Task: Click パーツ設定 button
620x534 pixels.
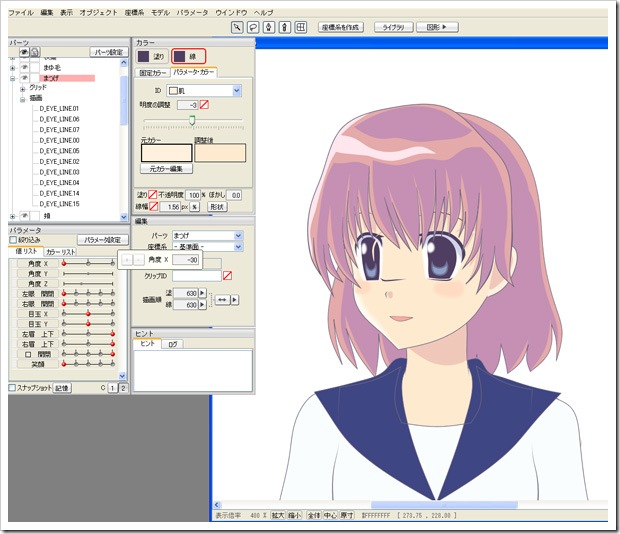Action: point(109,52)
